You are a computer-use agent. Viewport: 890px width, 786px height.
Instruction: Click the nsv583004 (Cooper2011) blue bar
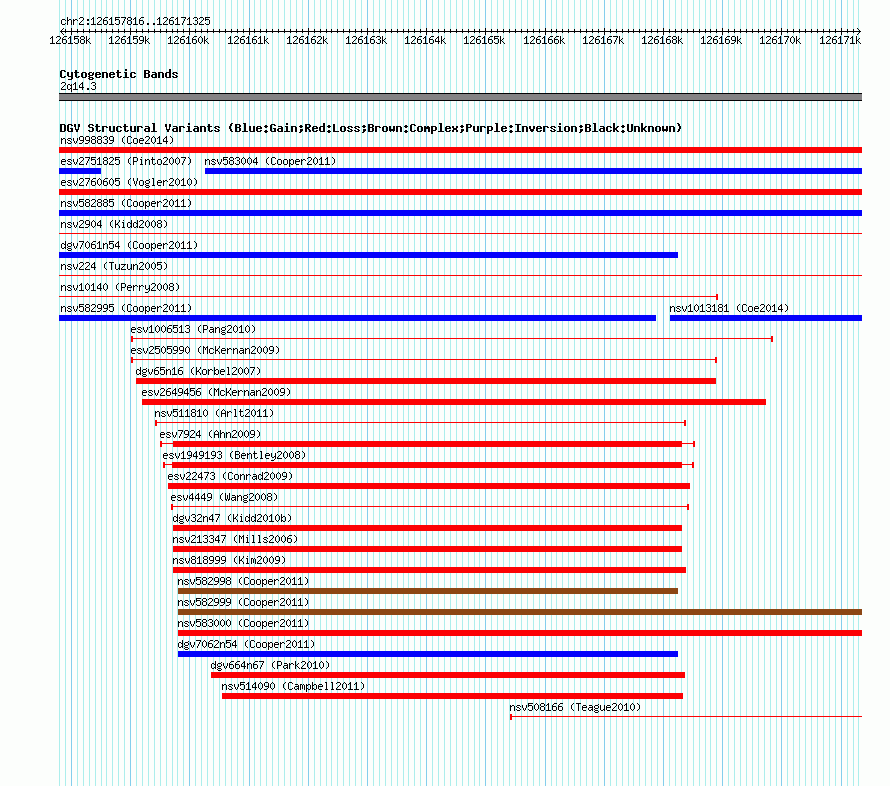pos(534,171)
